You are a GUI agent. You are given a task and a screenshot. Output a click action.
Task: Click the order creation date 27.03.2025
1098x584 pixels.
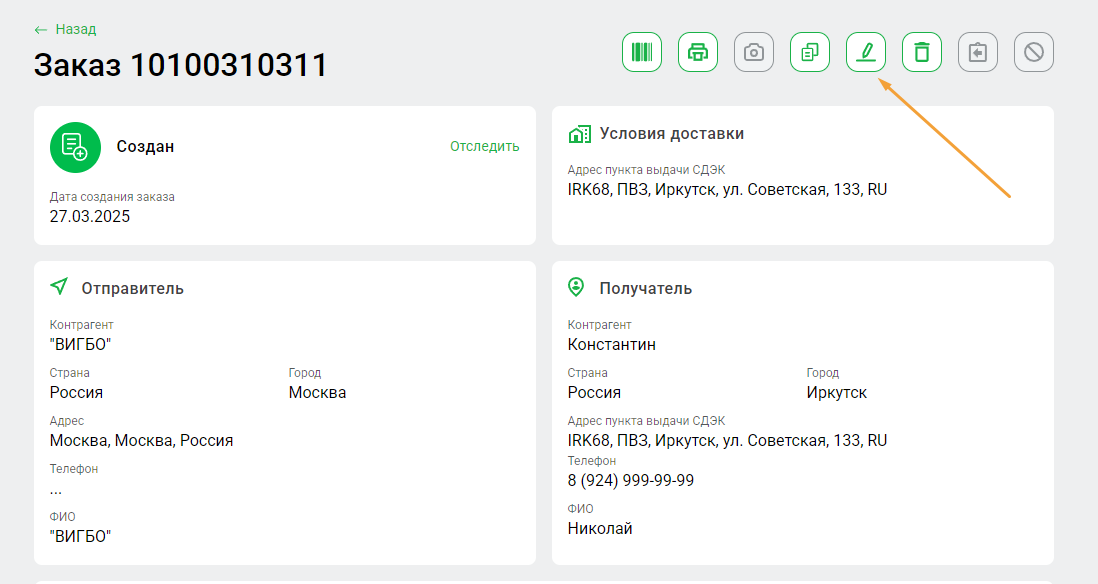pyautogui.click(x=90, y=216)
